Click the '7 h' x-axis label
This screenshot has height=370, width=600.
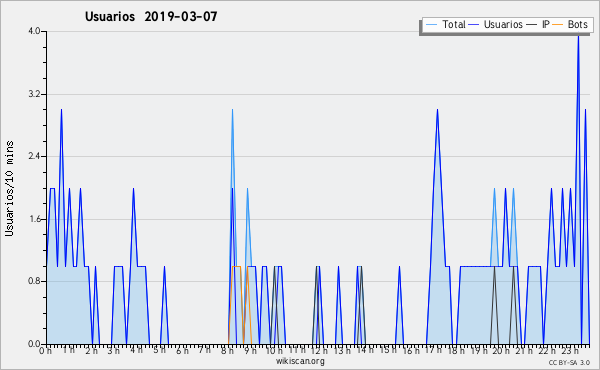point(205,350)
